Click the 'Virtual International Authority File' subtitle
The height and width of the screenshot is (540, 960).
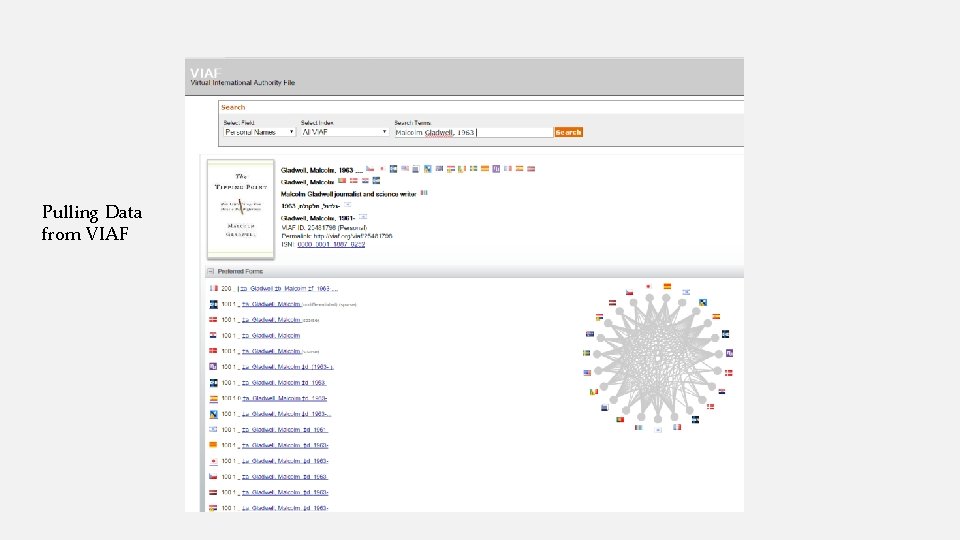pos(242,83)
